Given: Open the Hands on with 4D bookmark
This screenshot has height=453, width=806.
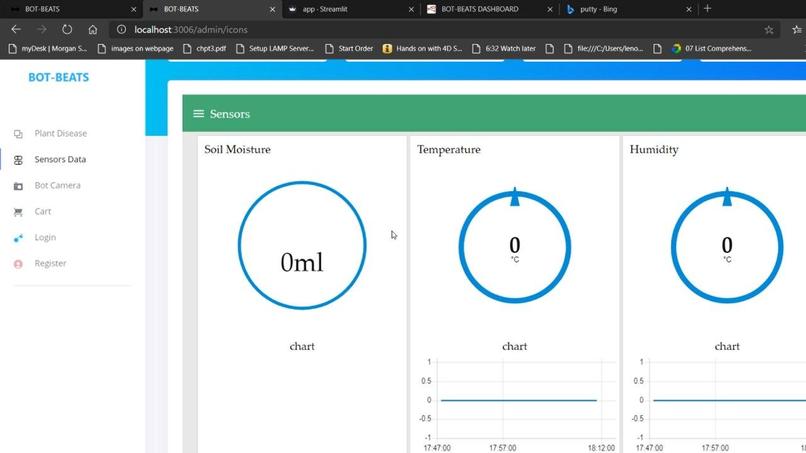Looking at the screenshot, I should point(423,48).
